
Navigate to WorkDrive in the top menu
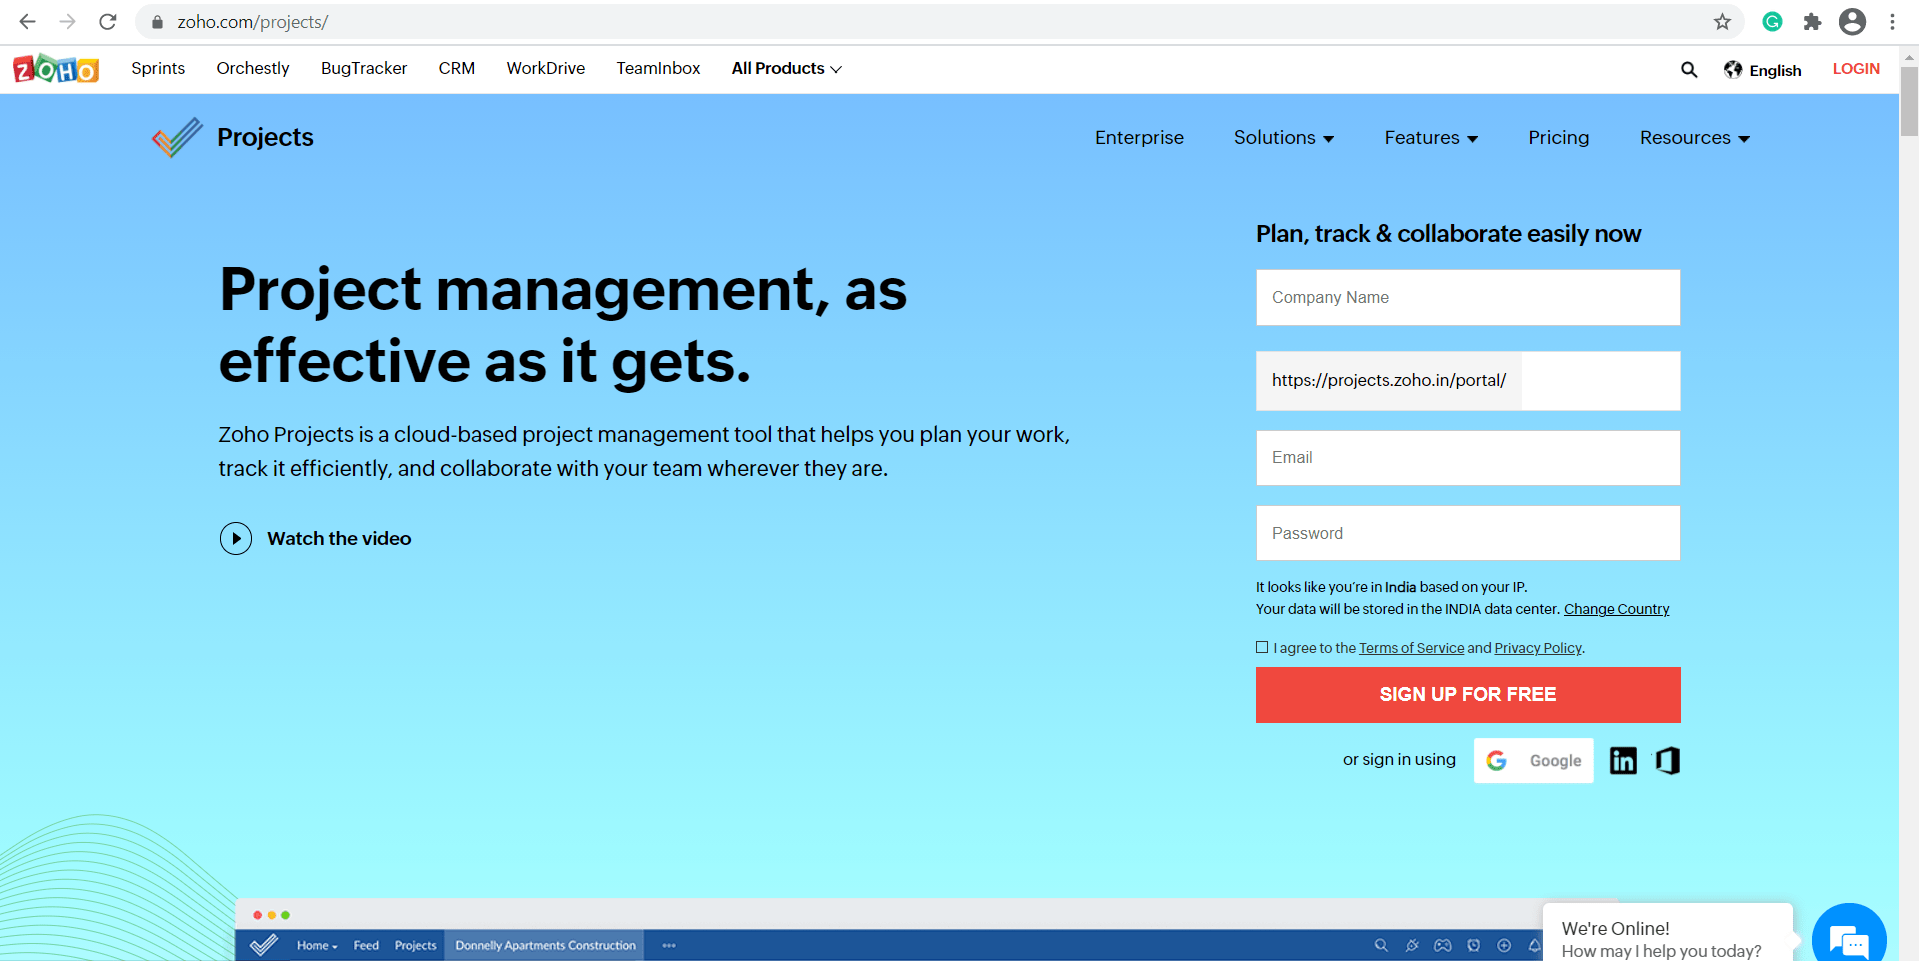546,68
